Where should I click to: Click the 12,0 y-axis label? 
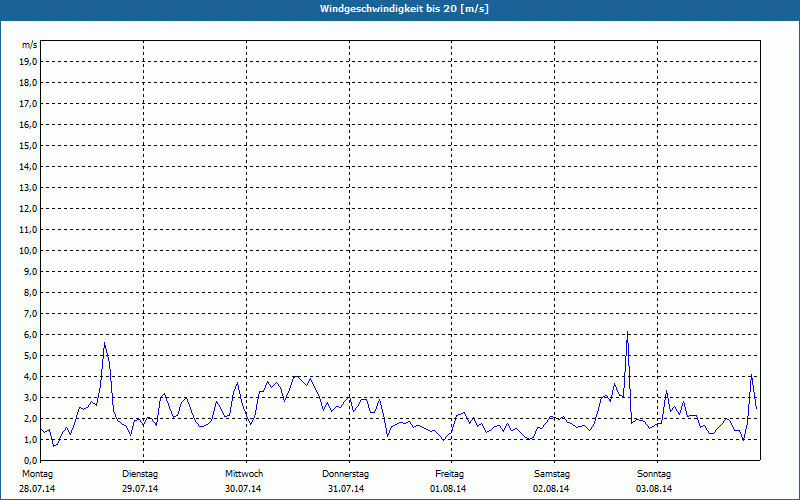coord(27,208)
